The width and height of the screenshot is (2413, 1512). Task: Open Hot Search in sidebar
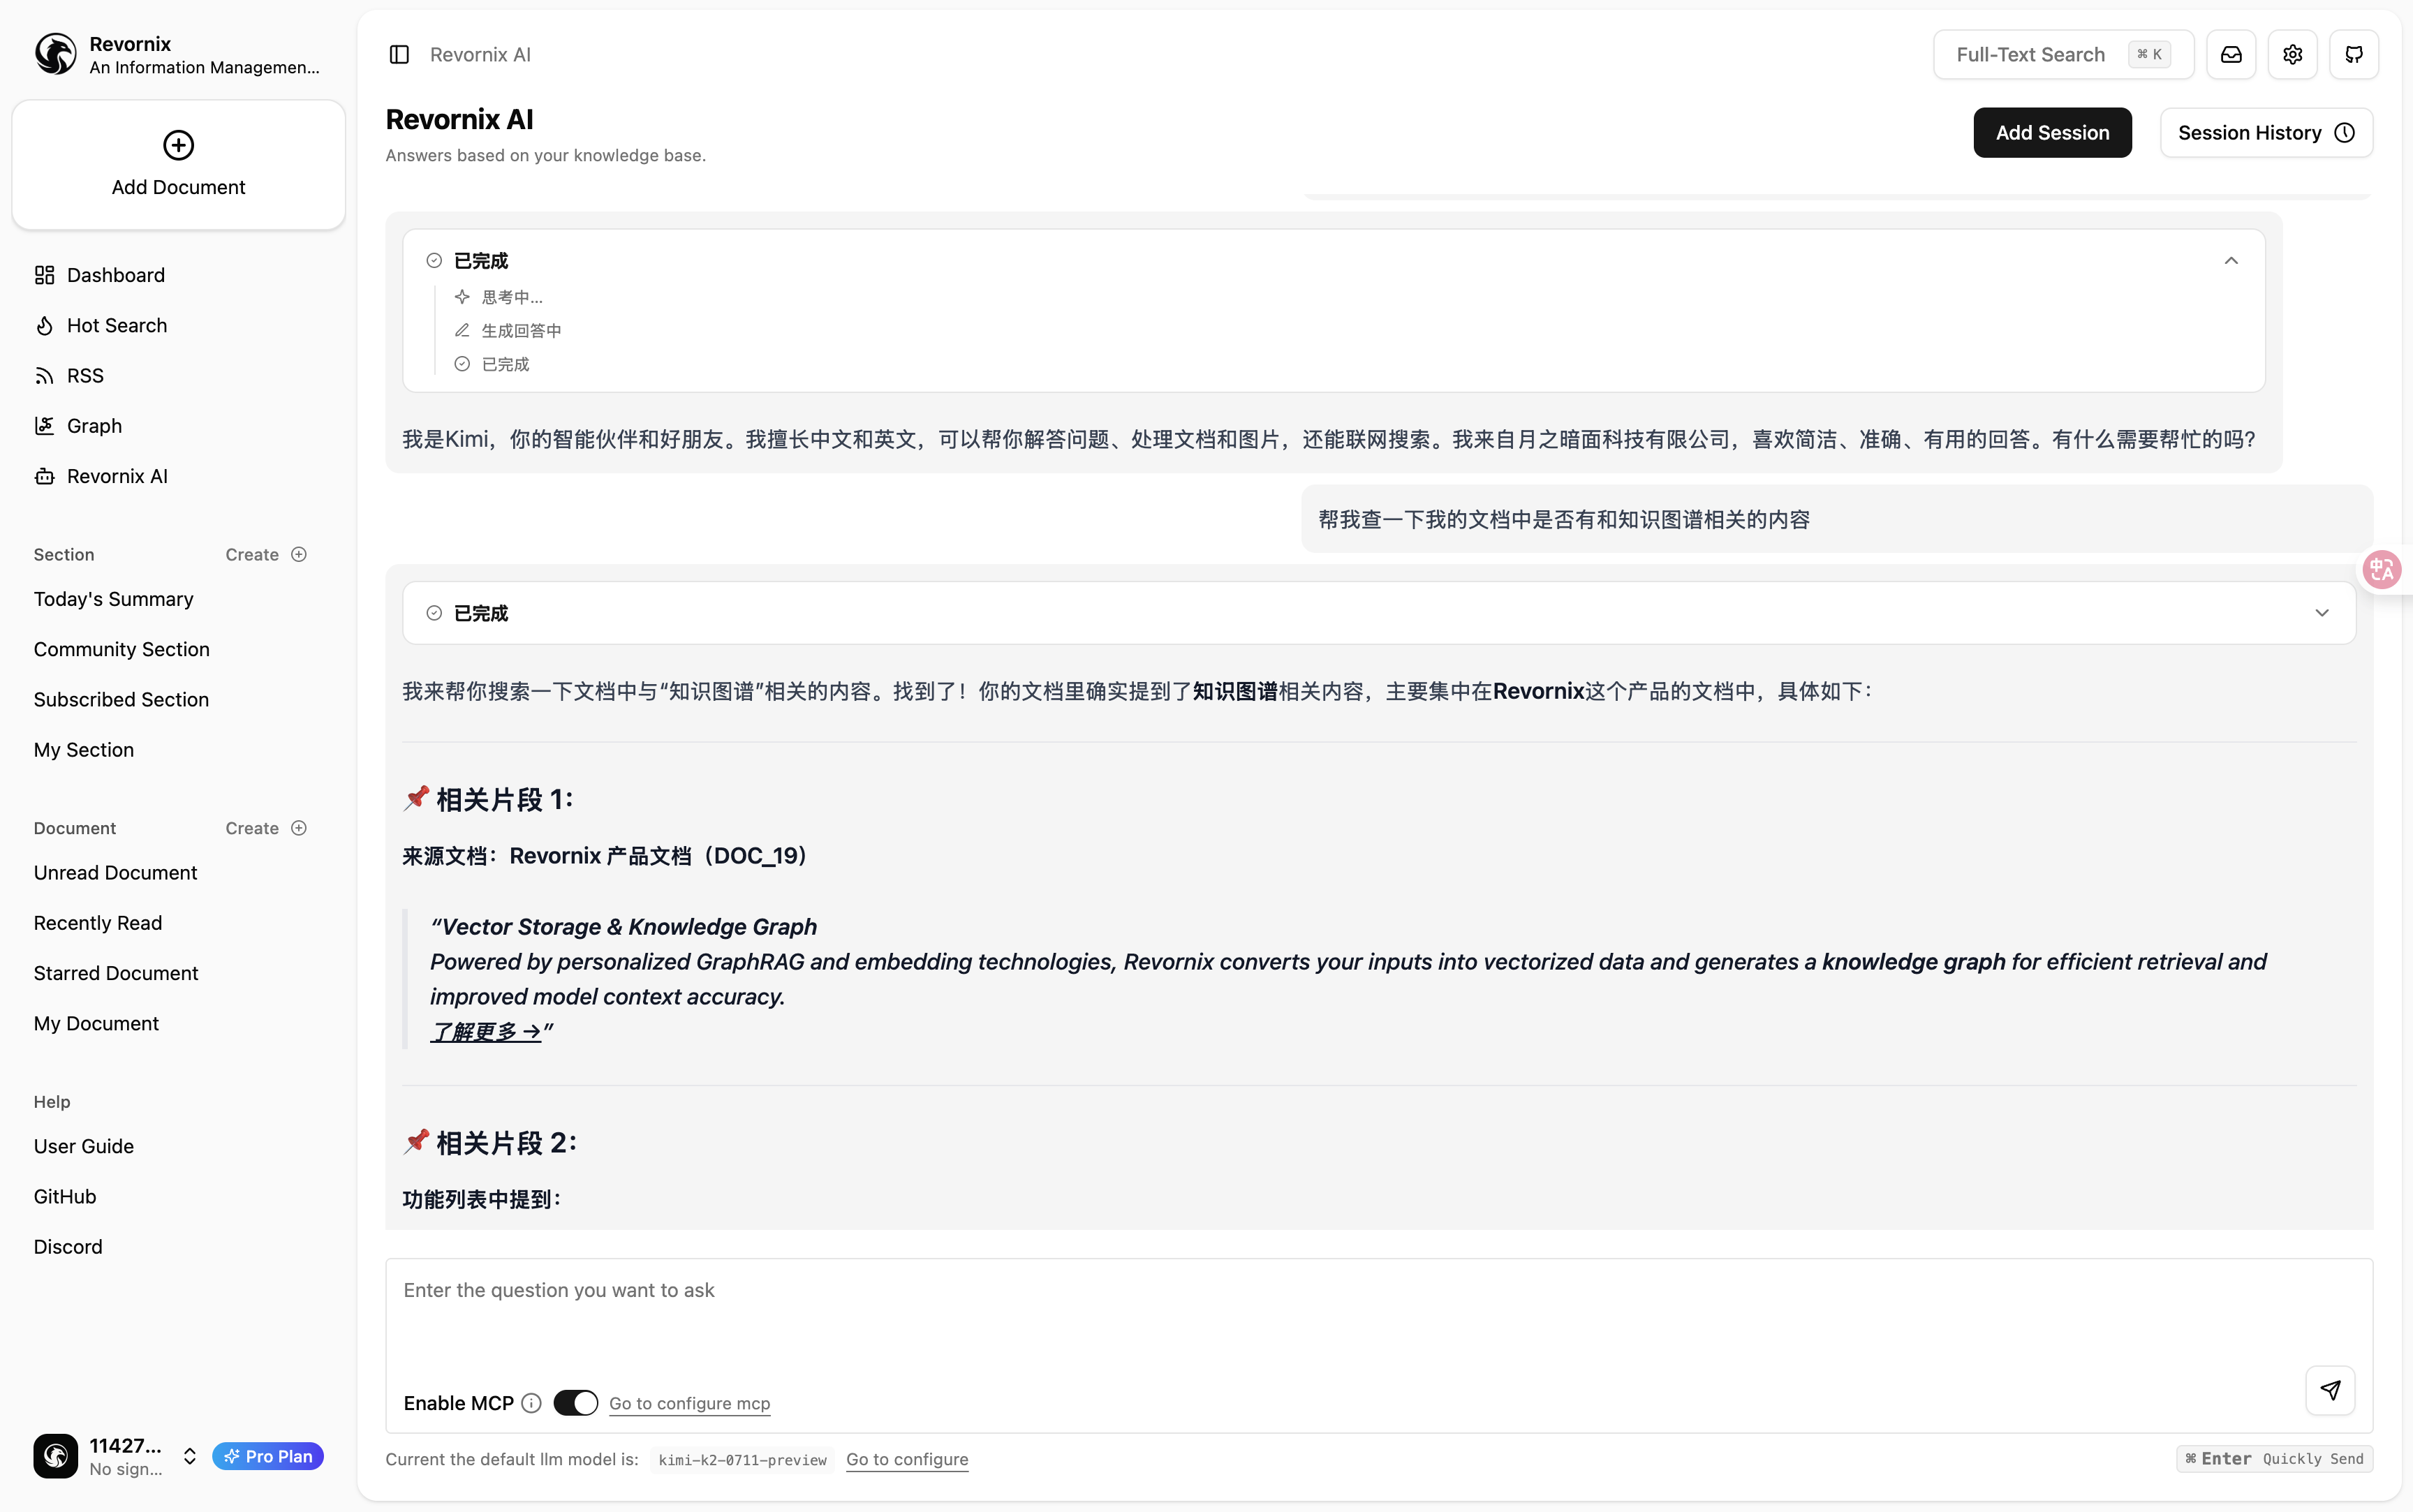116,325
